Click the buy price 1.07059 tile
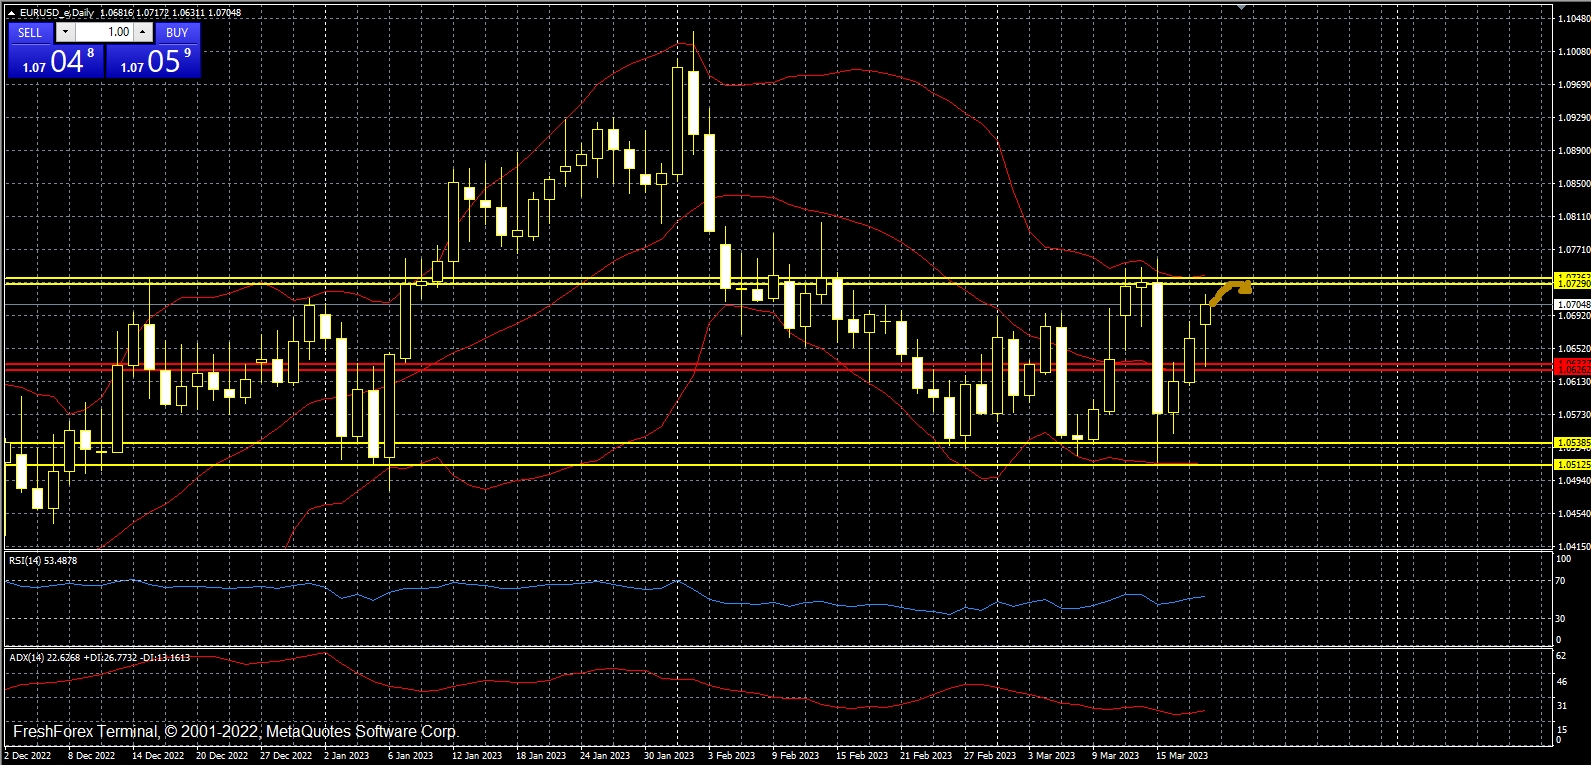Screen dimensions: 1591x765 tap(153, 61)
